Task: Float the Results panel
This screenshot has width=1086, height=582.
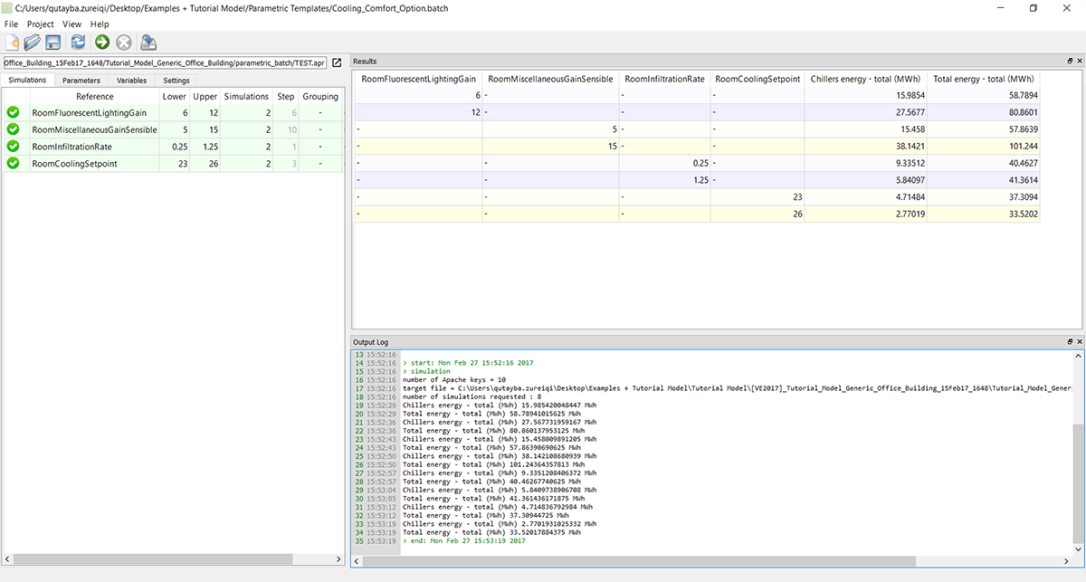Action: tap(1069, 61)
